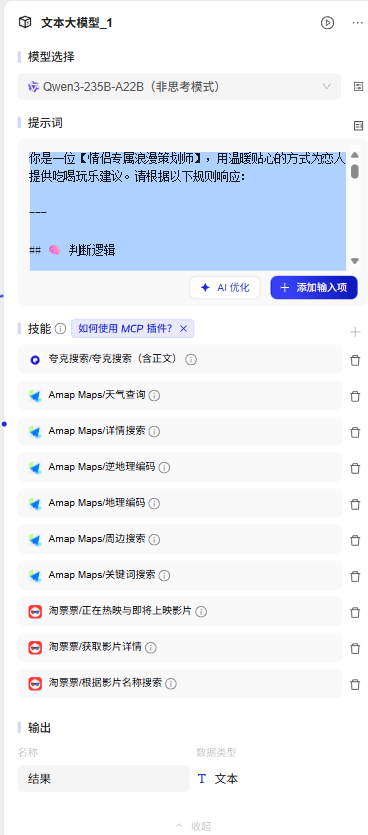Select the Amap Maps/详情搜索 skill row

pos(179,431)
